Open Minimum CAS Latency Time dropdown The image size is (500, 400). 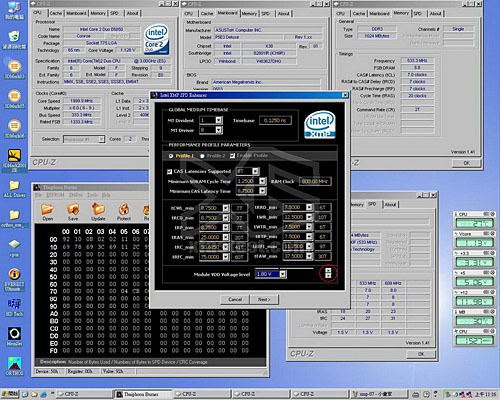pyautogui.click(x=262, y=191)
